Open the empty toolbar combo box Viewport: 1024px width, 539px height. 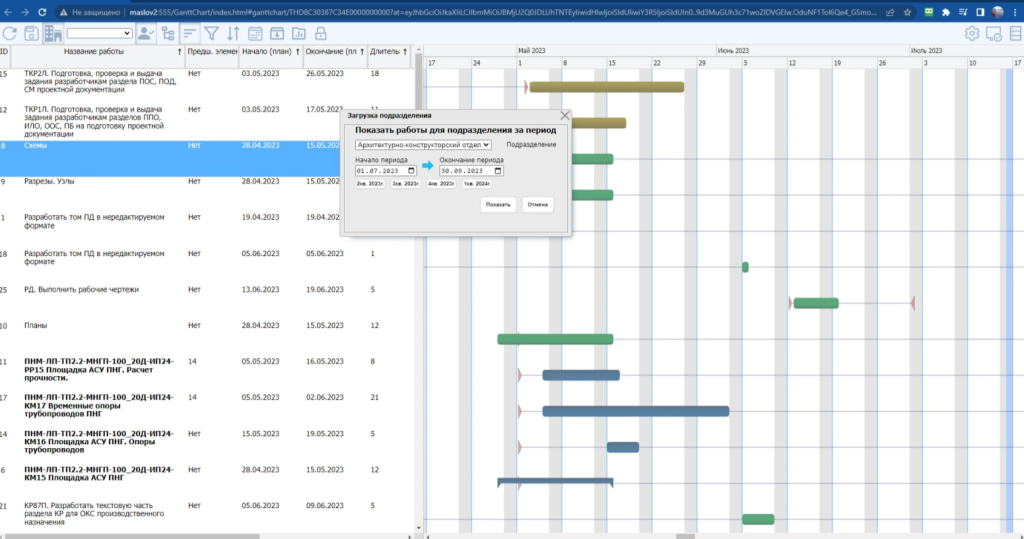point(99,34)
